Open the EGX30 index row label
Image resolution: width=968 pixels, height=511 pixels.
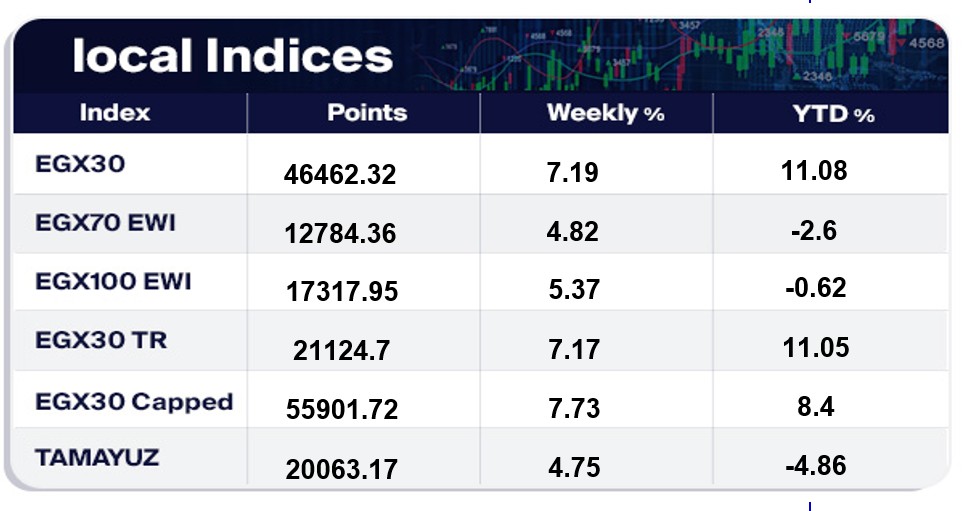click(81, 165)
